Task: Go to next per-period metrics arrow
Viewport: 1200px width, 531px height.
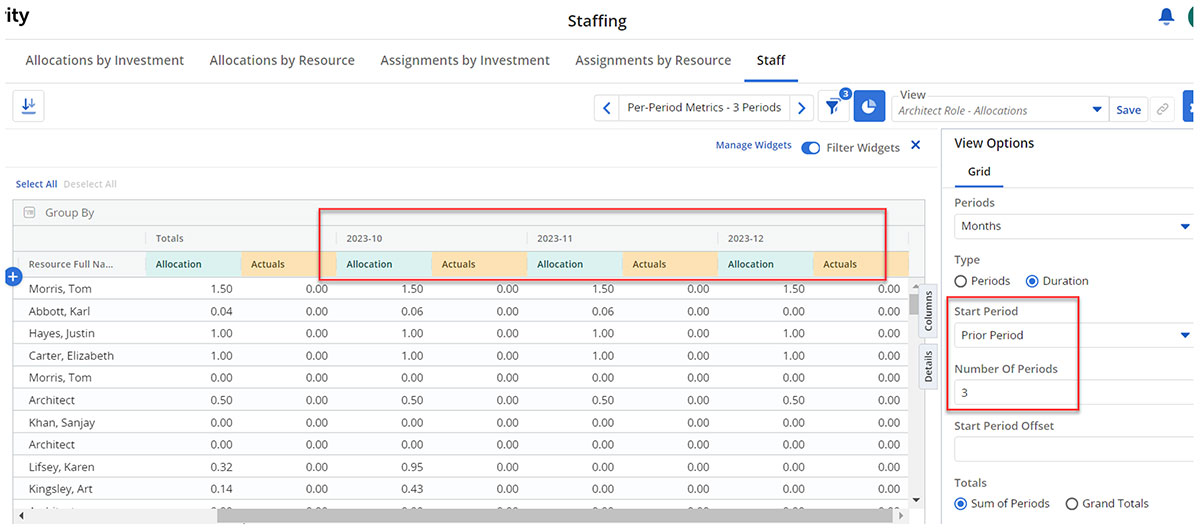Action: [x=802, y=107]
